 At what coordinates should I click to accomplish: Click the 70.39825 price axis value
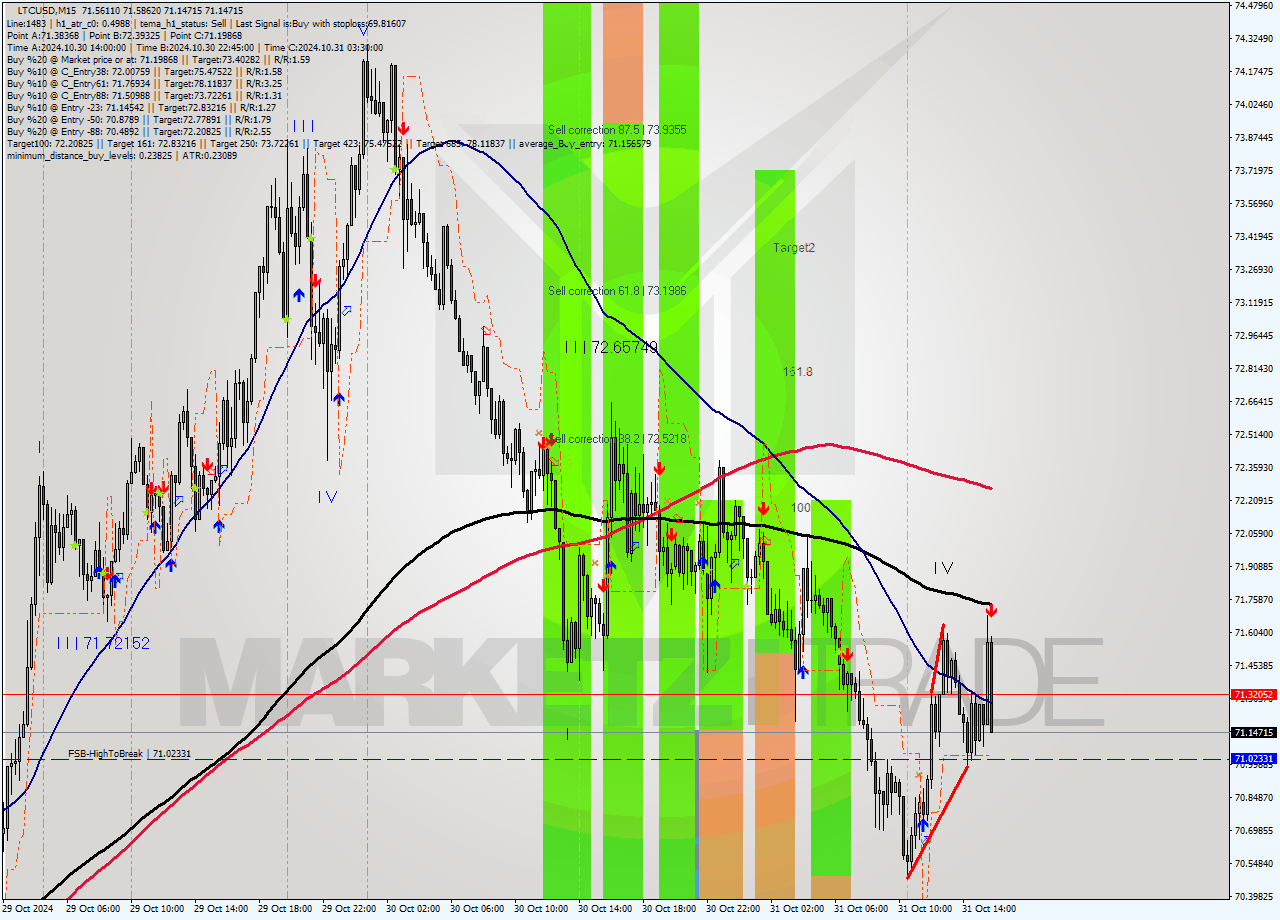pos(1253,896)
